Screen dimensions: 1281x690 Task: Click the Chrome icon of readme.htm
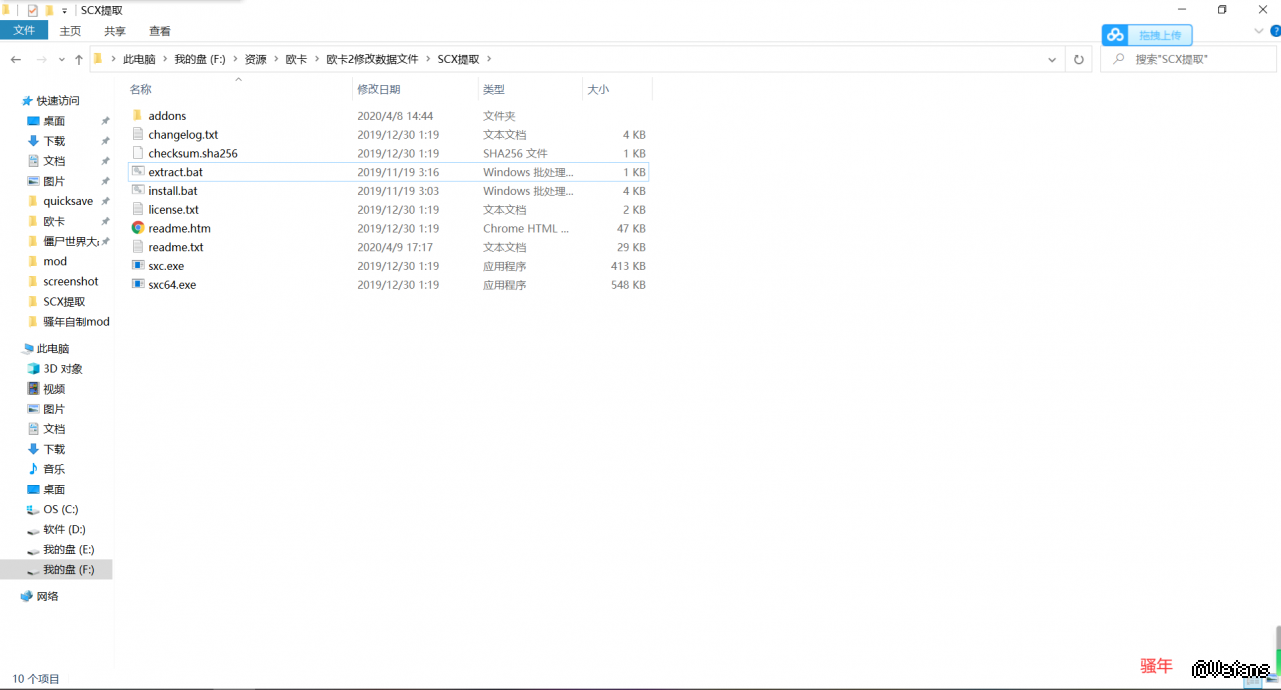(138, 228)
